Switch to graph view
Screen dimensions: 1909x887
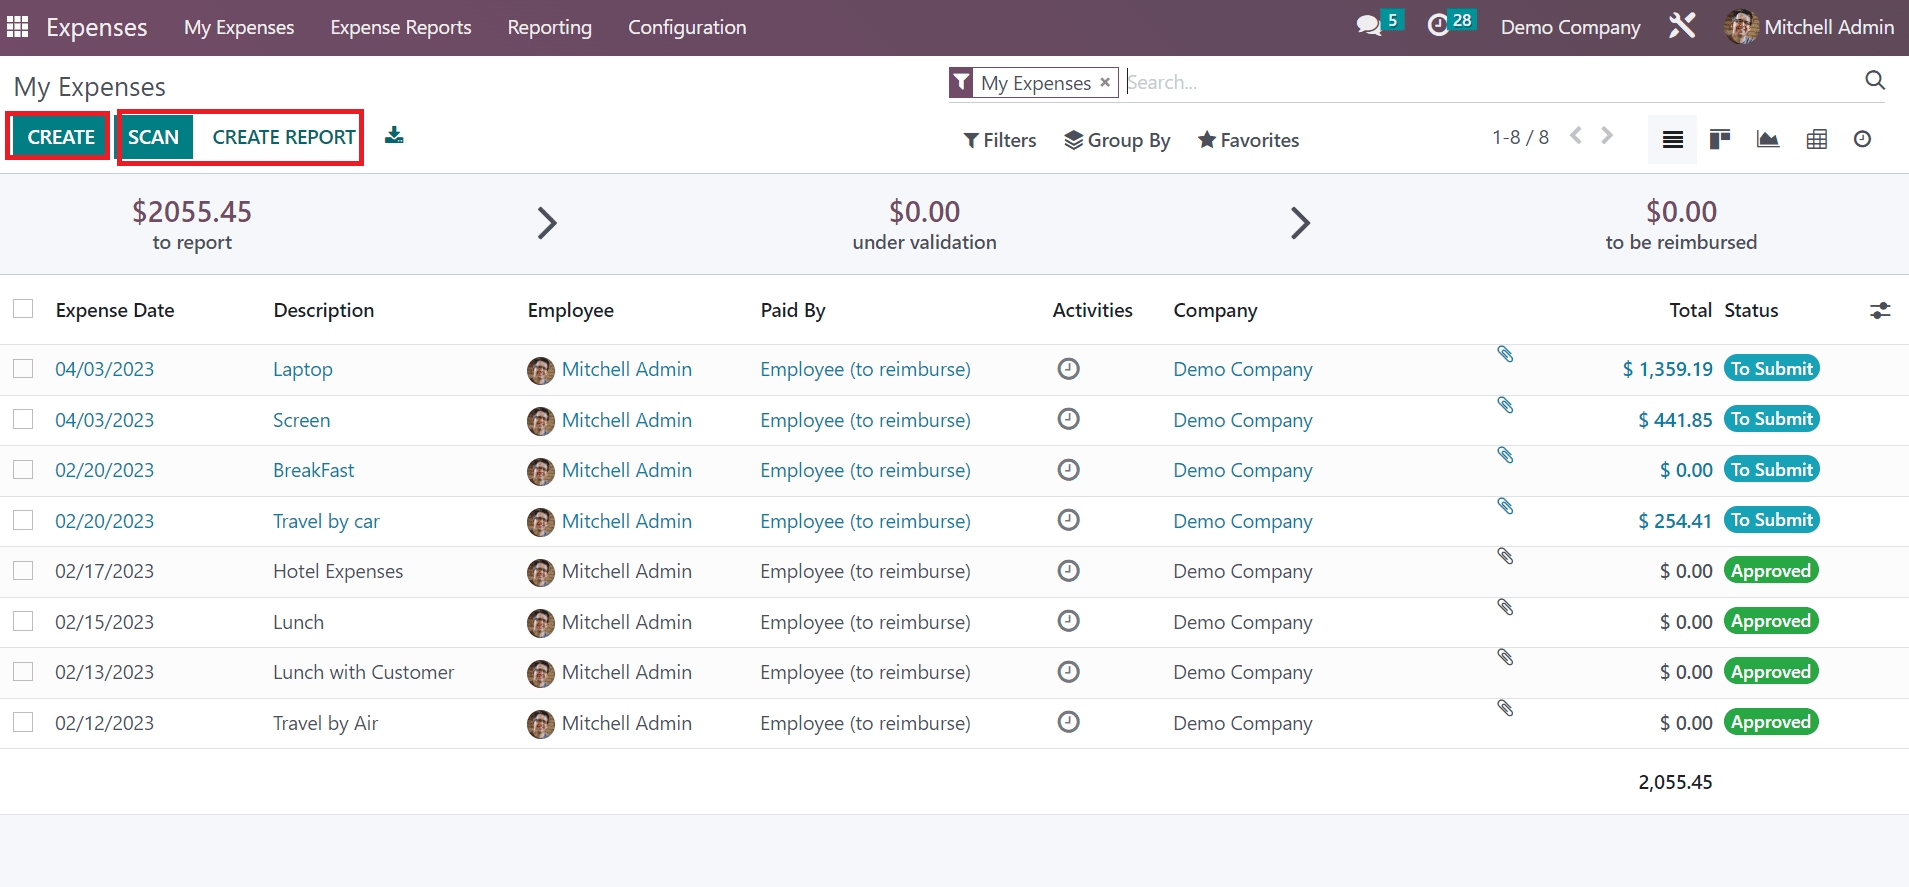click(x=1768, y=140)
